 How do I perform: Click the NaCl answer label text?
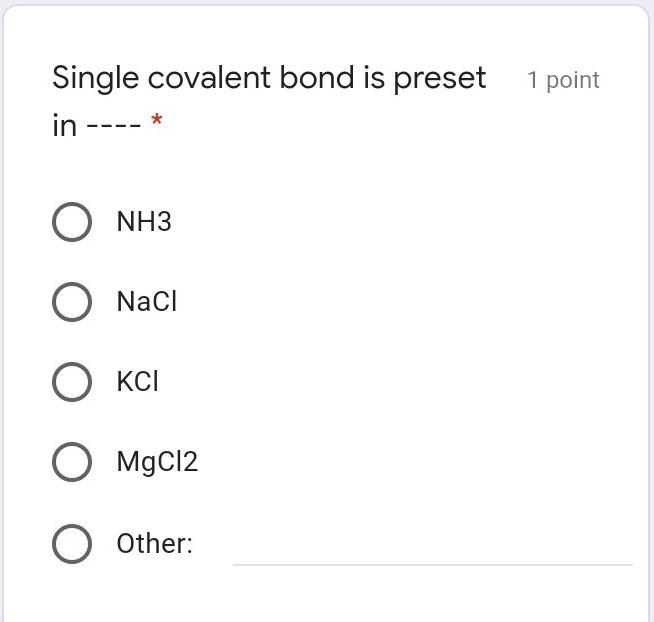pos(147,302)
